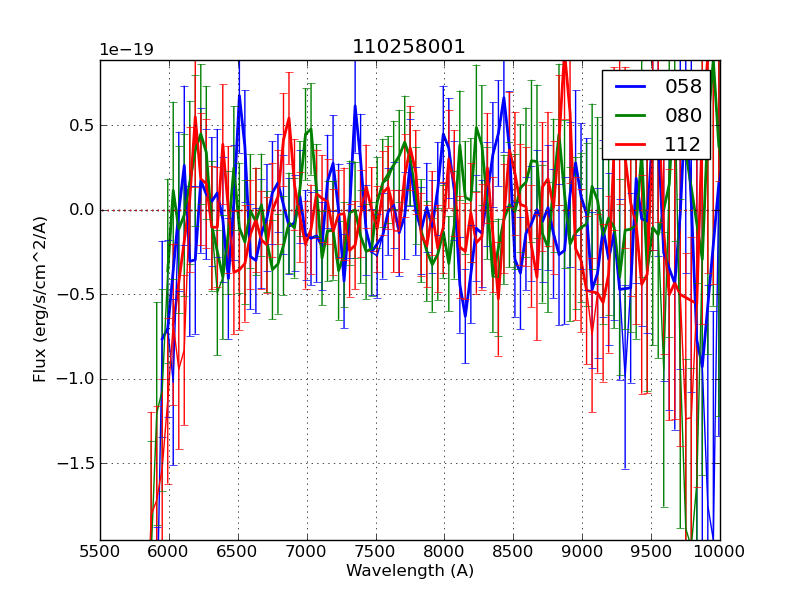Select the 080 legend label
The height and width of the screenshot is (600, 800).
click(x=683, y=116)
